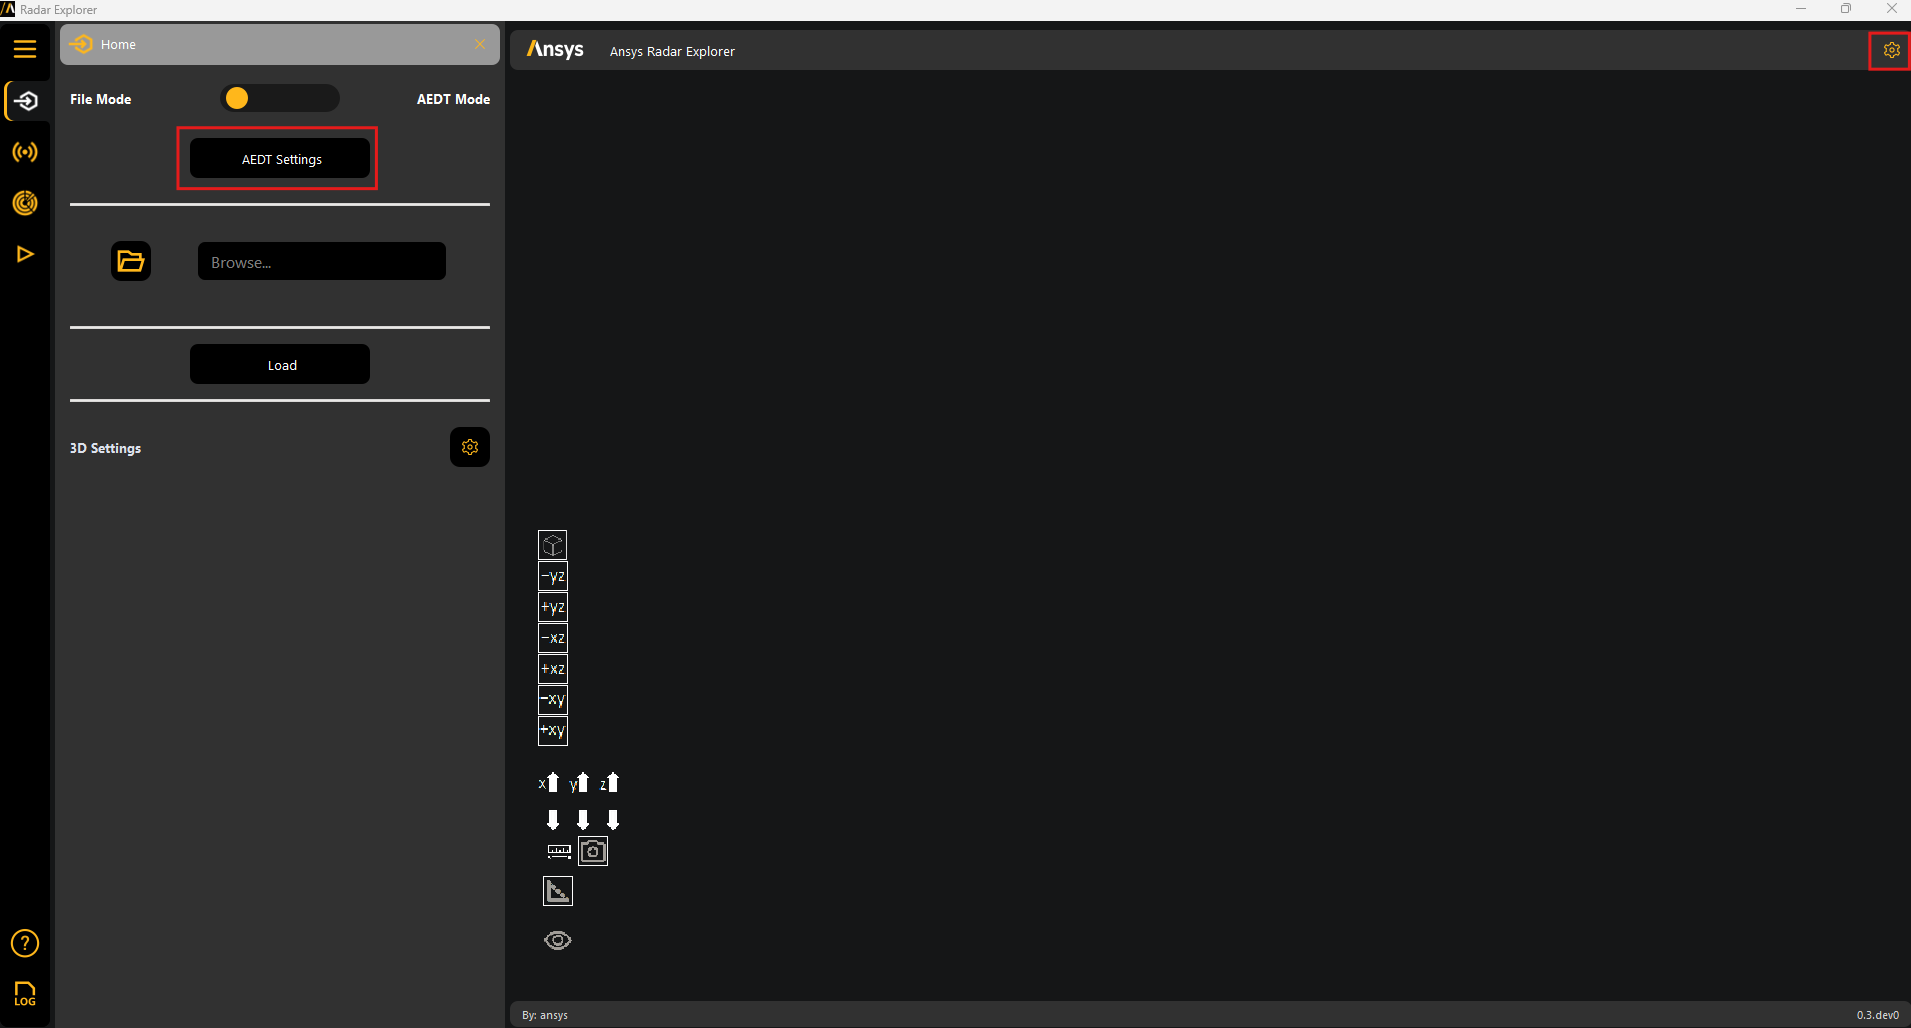
Task: Select the signal broadcast icon in the sidebar
Action: tap(25, 152)
